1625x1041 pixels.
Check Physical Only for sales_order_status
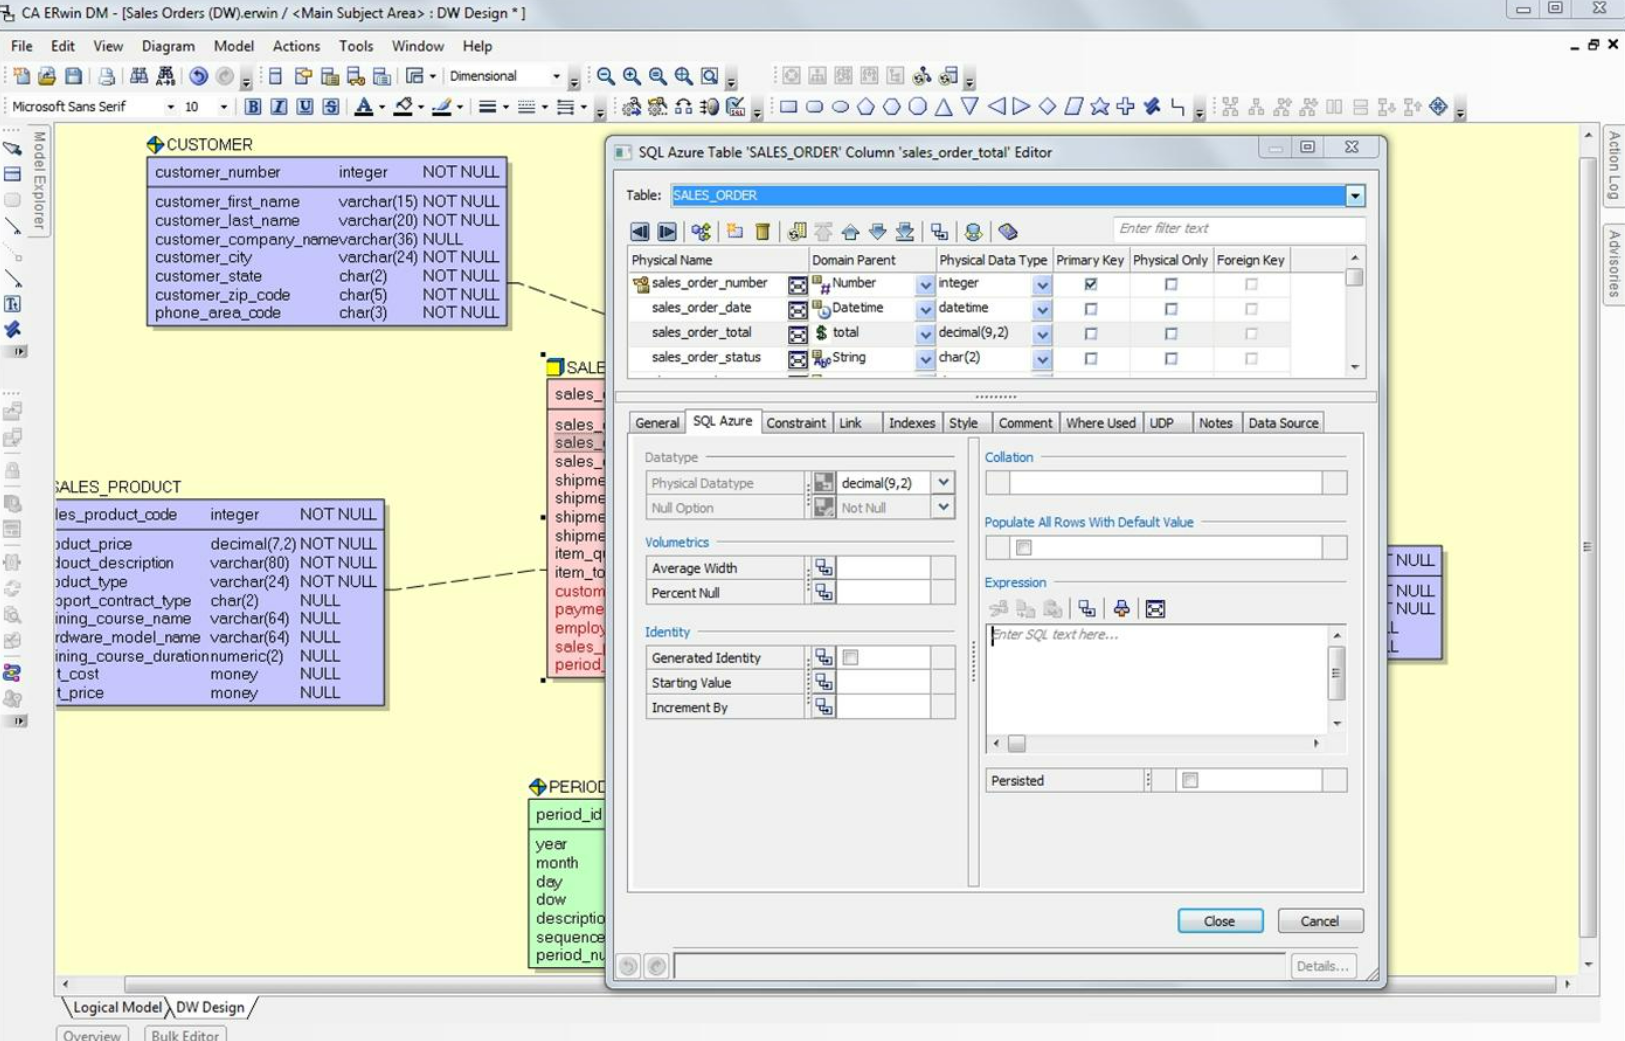(1171, 359)
